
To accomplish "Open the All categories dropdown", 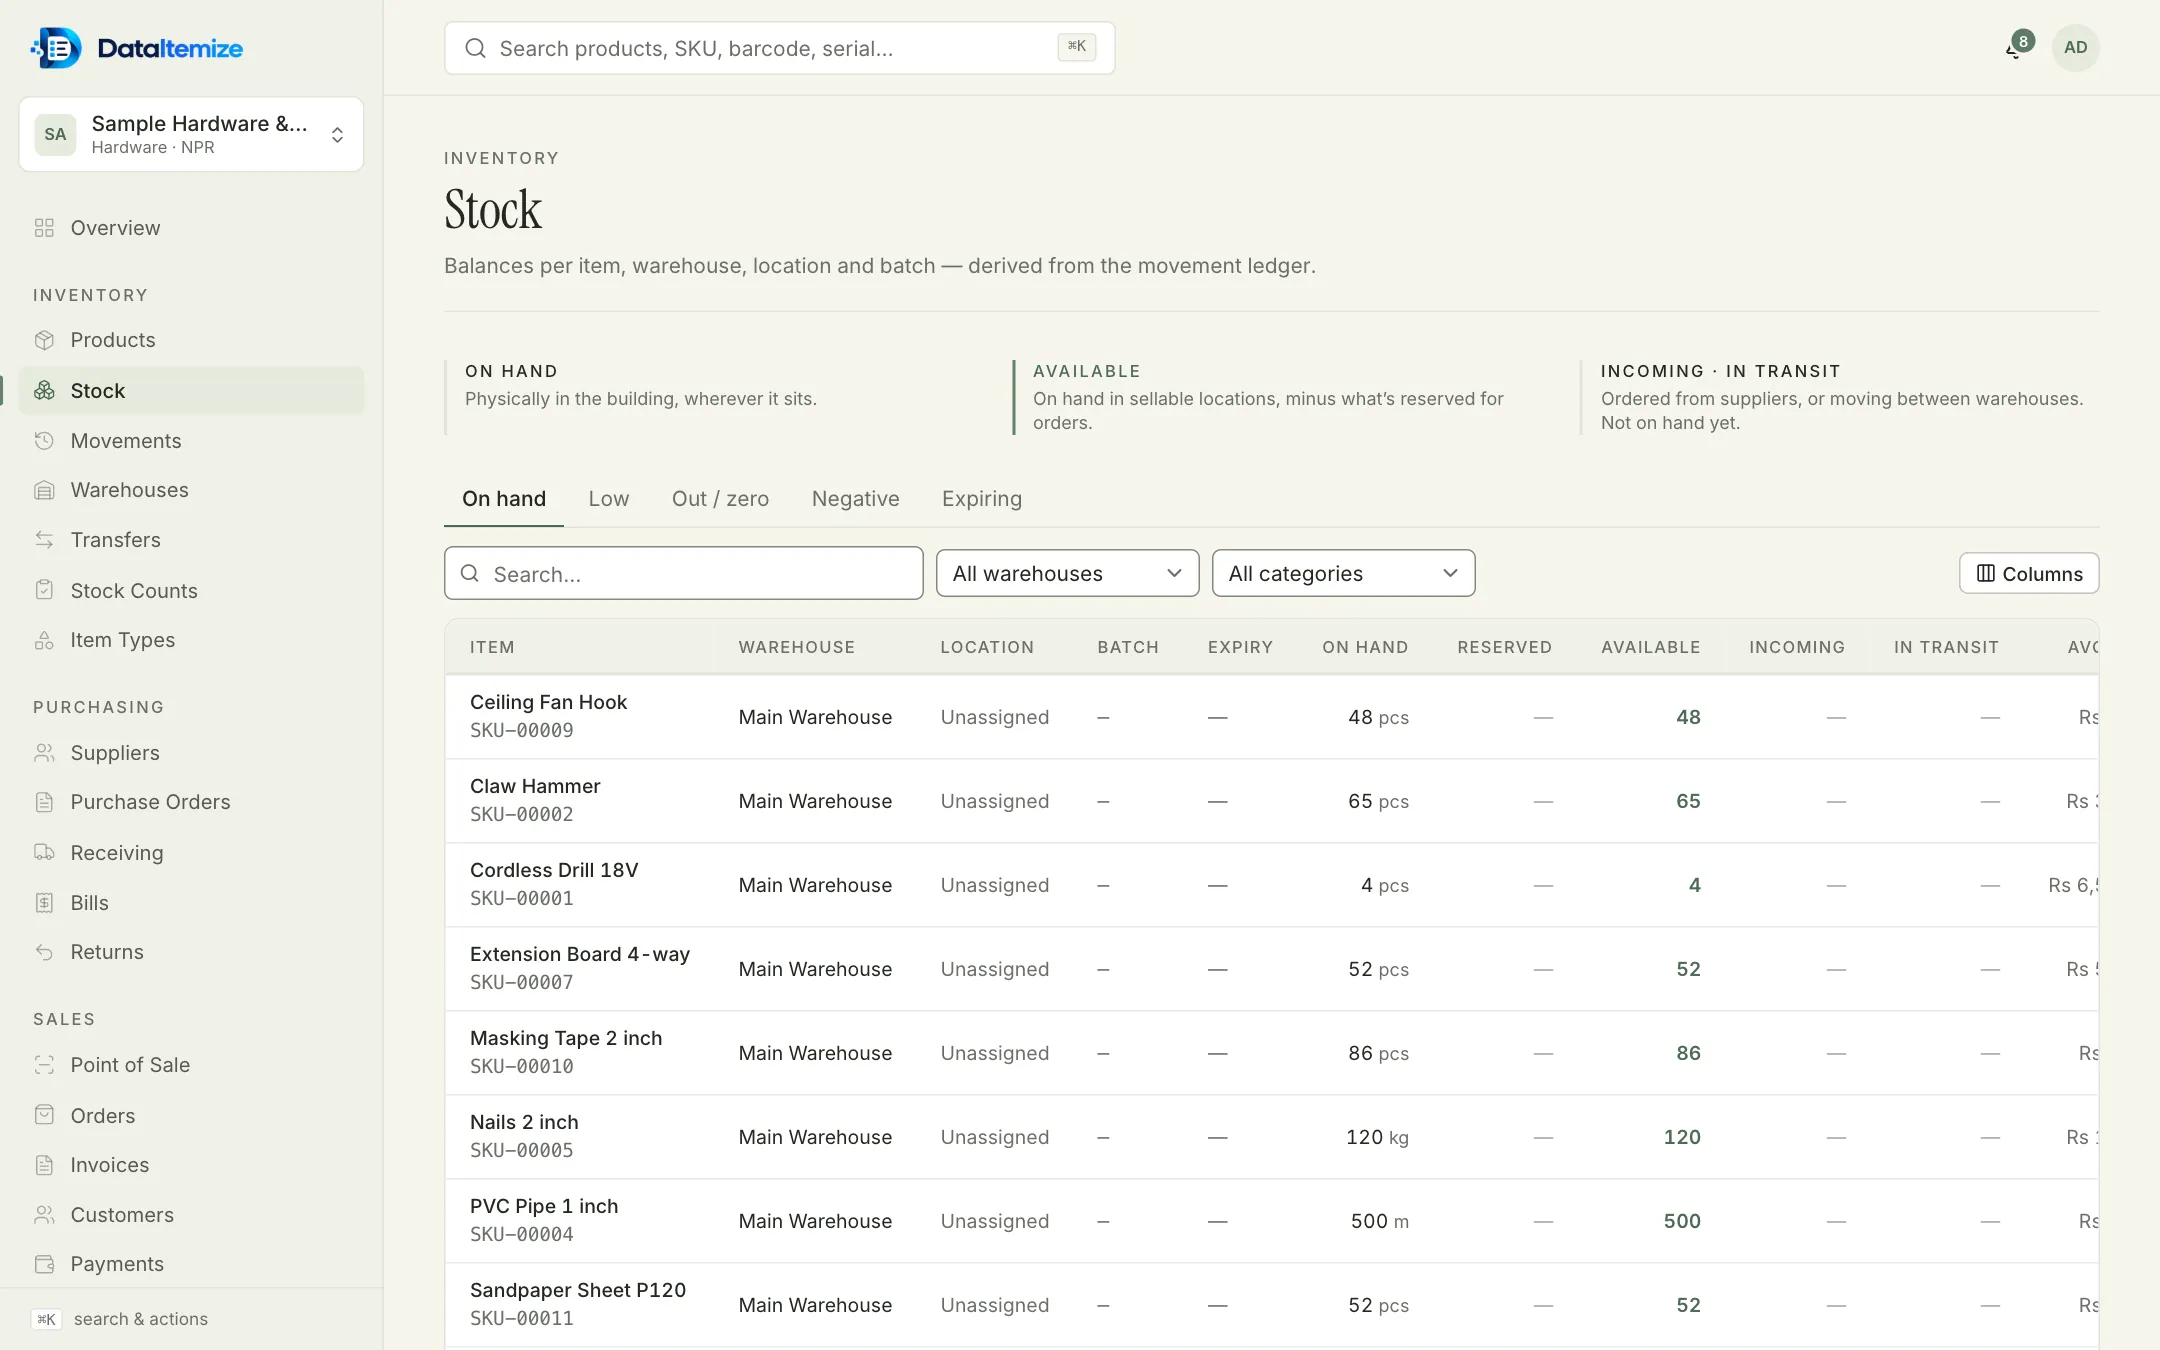I will (x=1343, y=573).
